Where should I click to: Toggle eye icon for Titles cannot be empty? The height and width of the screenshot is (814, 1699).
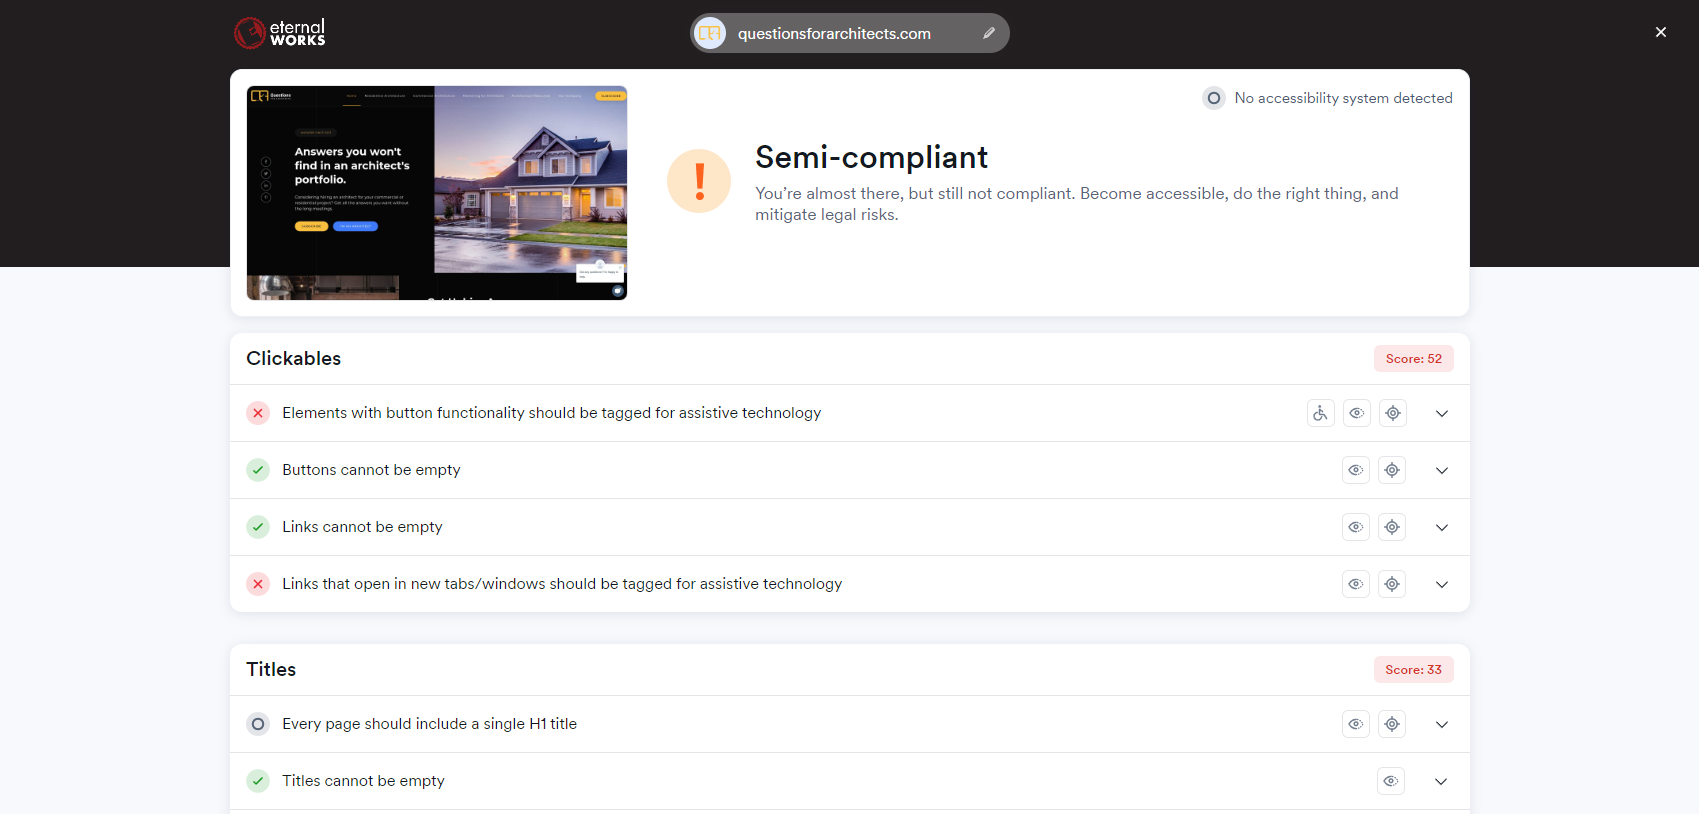click(x=1390, y=781)
